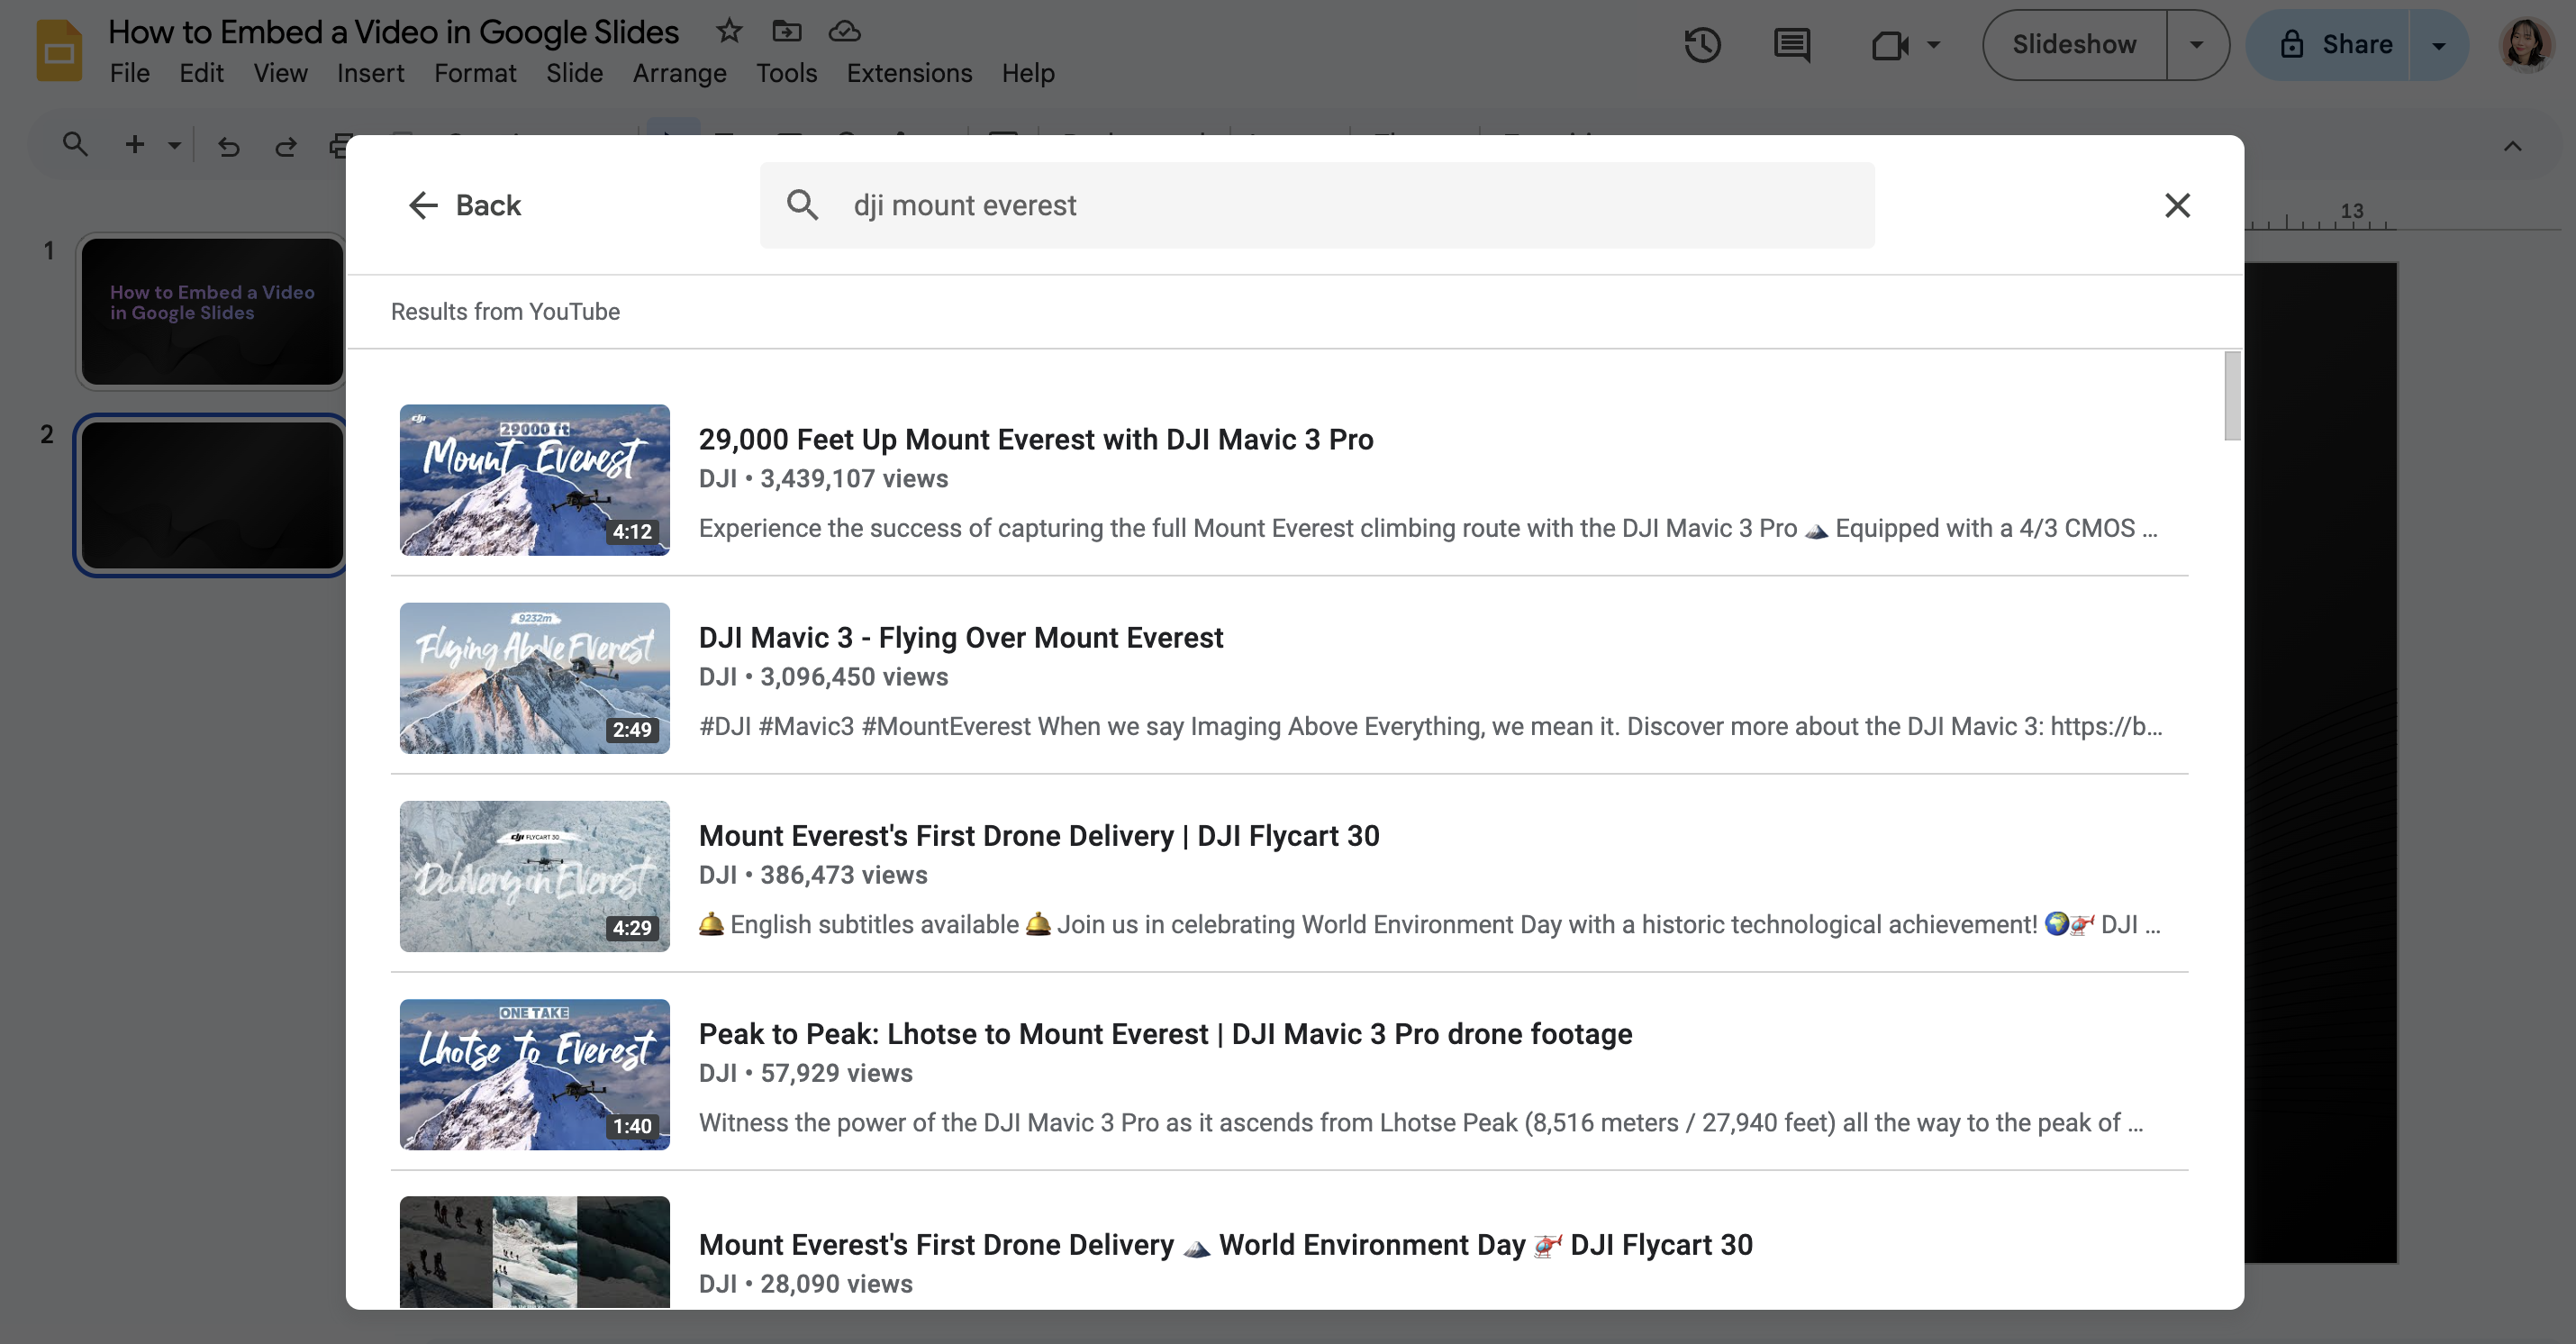Open the File menu
The height and width of the screenshot is (1344, 2576).
tap(129, 73)
